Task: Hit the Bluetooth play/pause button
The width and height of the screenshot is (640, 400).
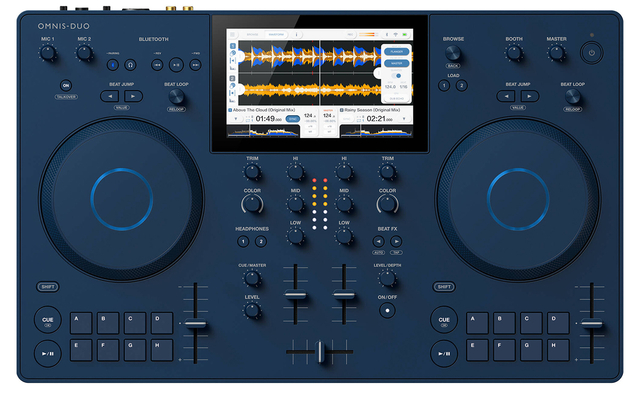Action: (x=176, y=64)
